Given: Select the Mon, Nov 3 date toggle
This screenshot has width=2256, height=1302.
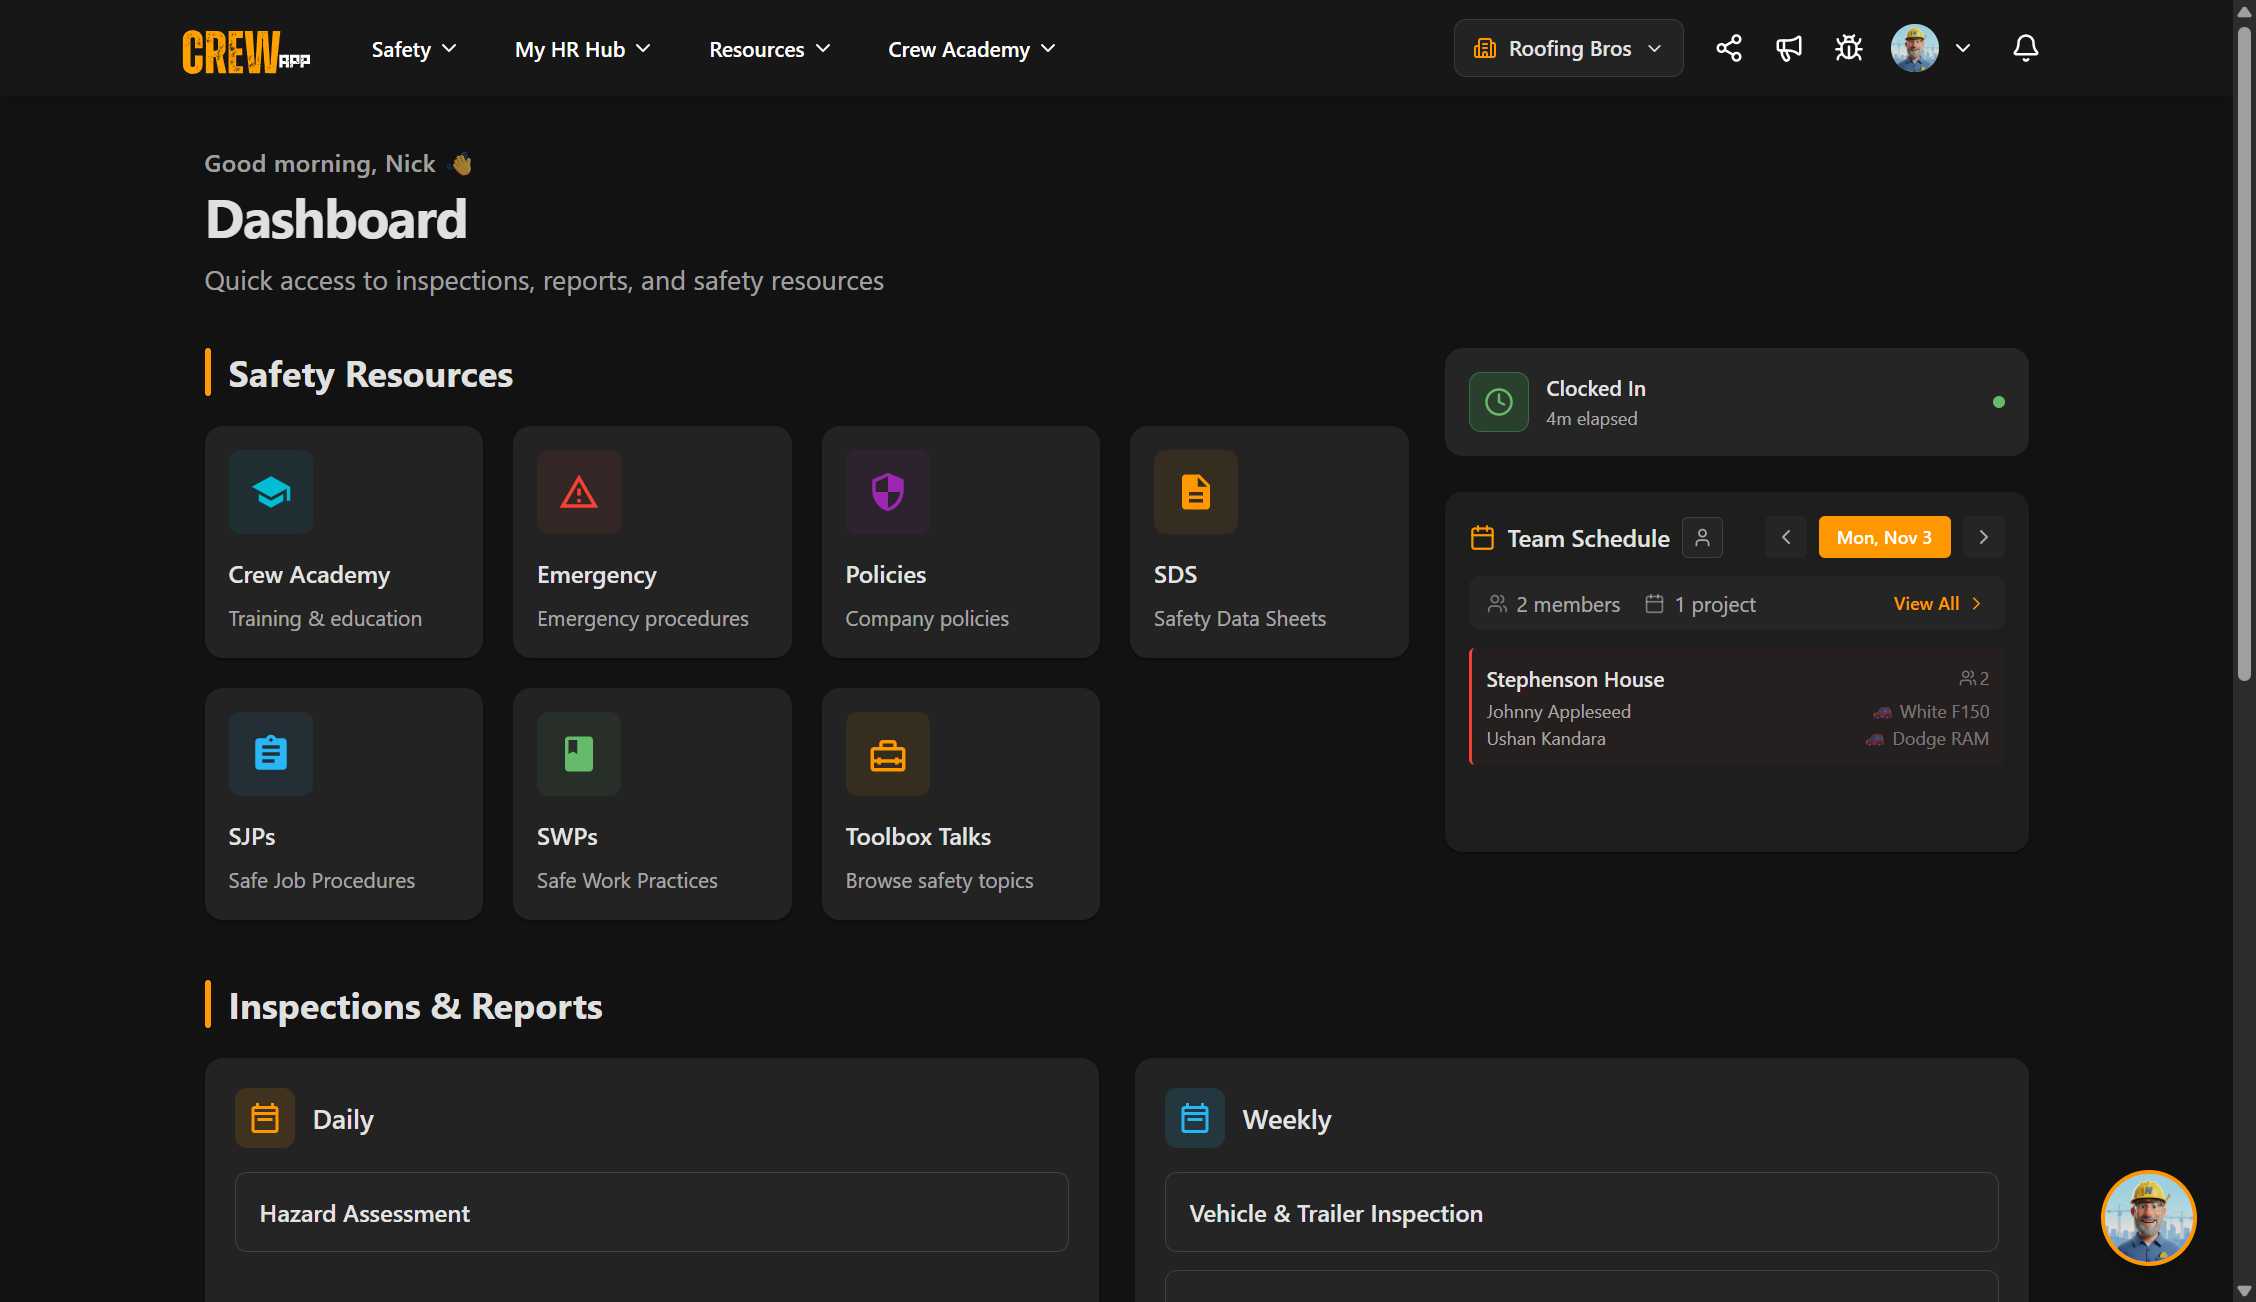Looking at the screenshot, I should [1884, 537].
